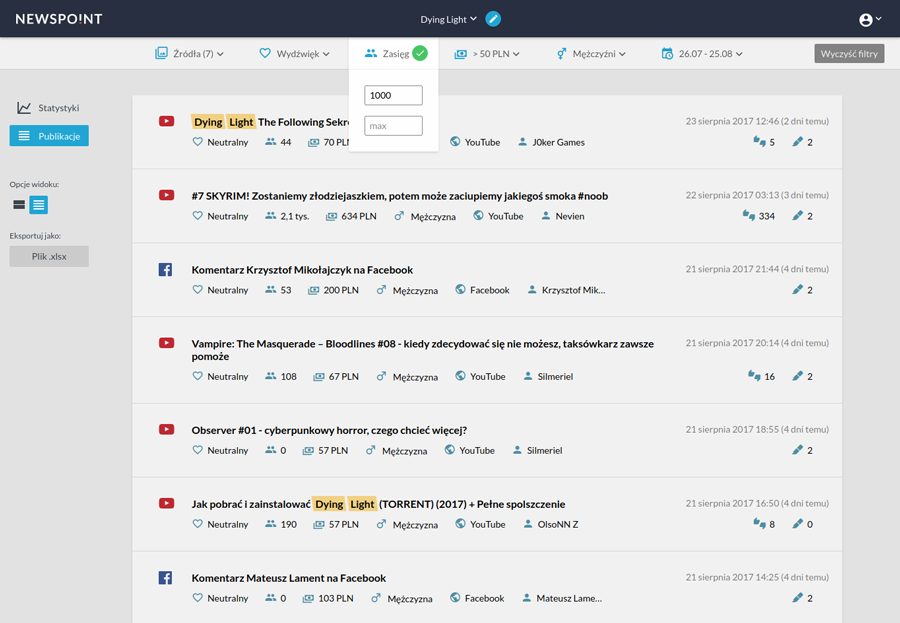
Task: Click the Wyczyść filtry button
Action: (849, 53)
